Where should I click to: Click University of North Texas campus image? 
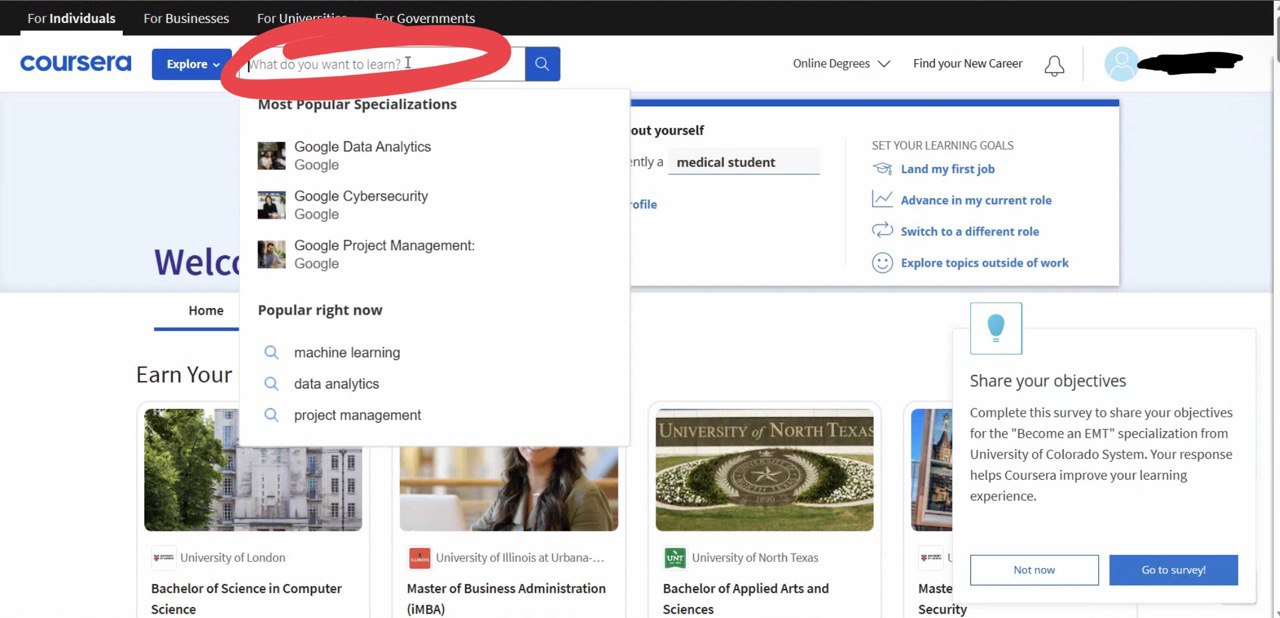coord(765,470)
